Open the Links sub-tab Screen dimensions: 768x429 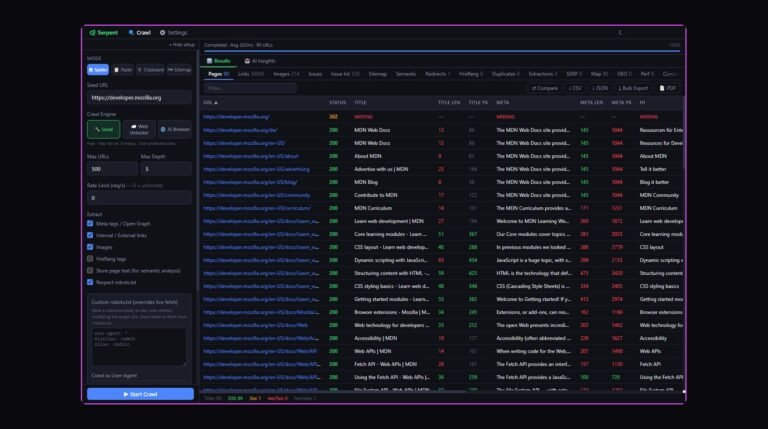pos(251,74)
